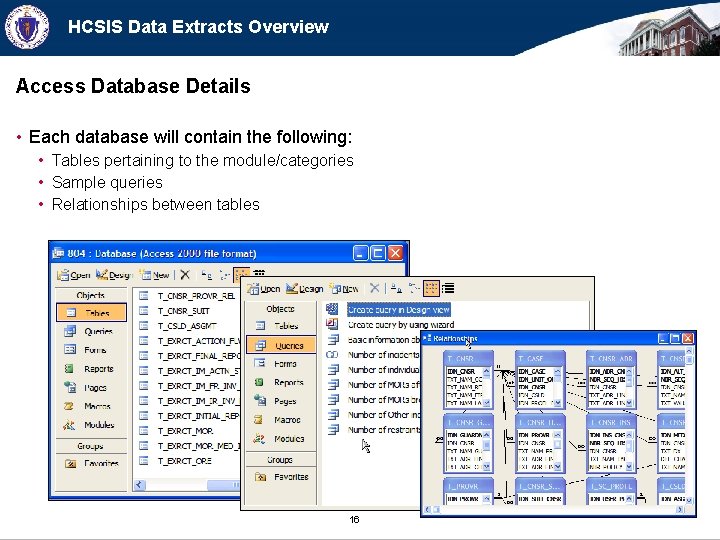Switch to Details view in Queries window toolbar
This screenshot has width=720, height=540.
[448, 288]
